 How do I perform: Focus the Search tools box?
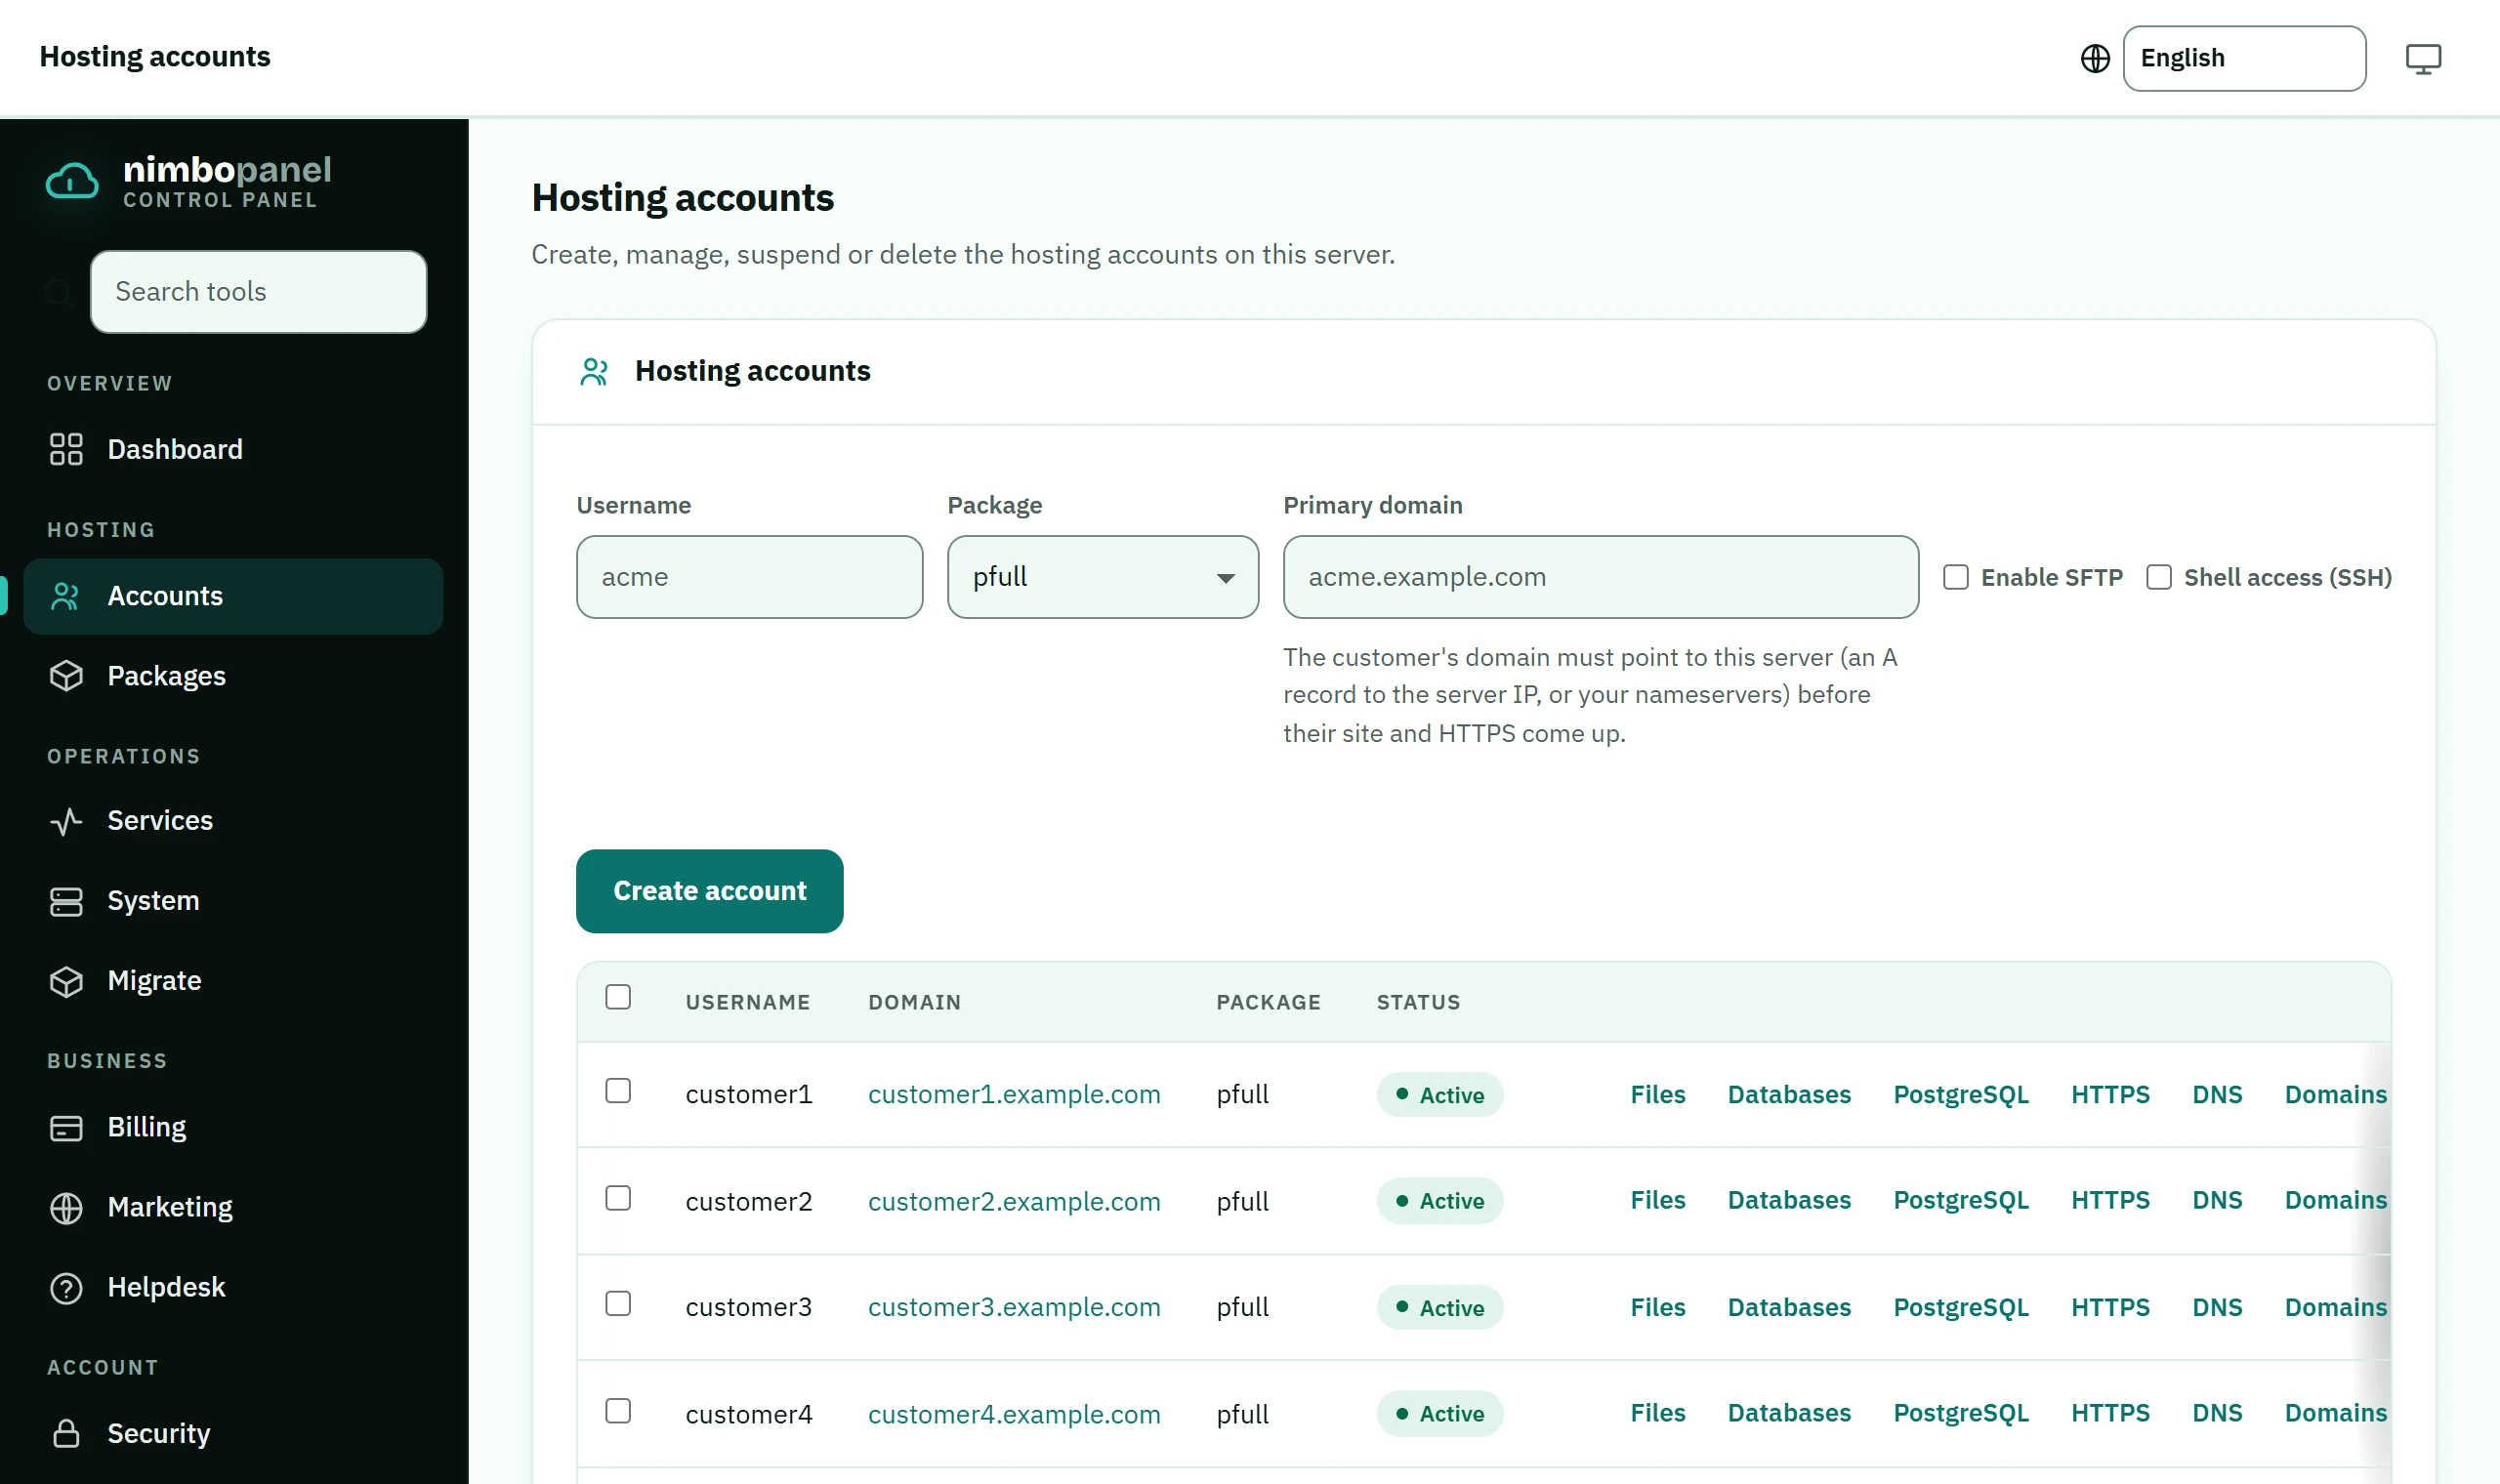258,292
